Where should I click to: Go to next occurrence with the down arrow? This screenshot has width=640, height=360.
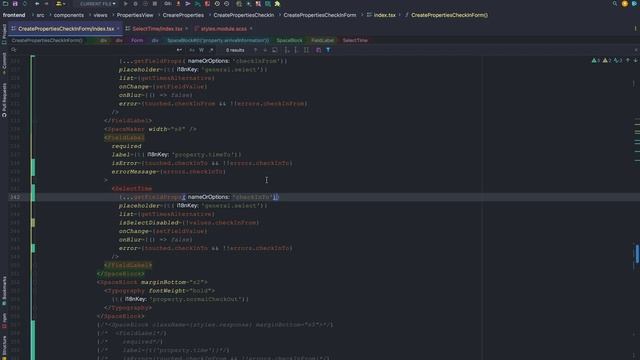[x=265, y=50]
